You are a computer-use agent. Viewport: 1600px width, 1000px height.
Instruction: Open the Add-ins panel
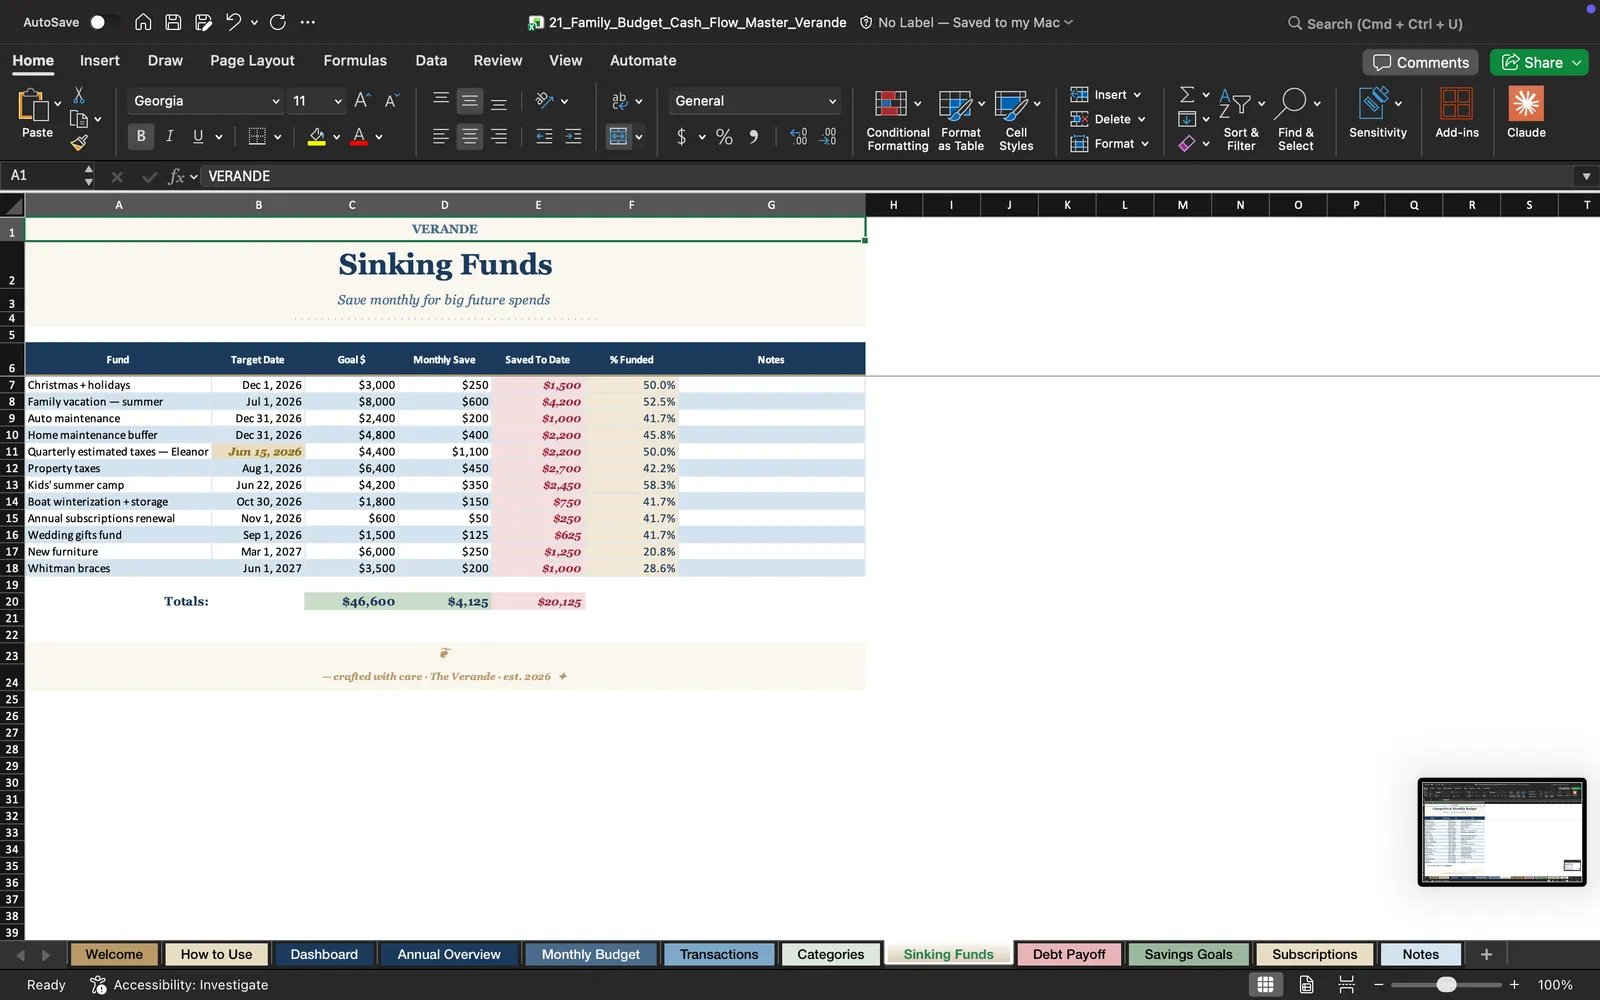(1457, 112)
